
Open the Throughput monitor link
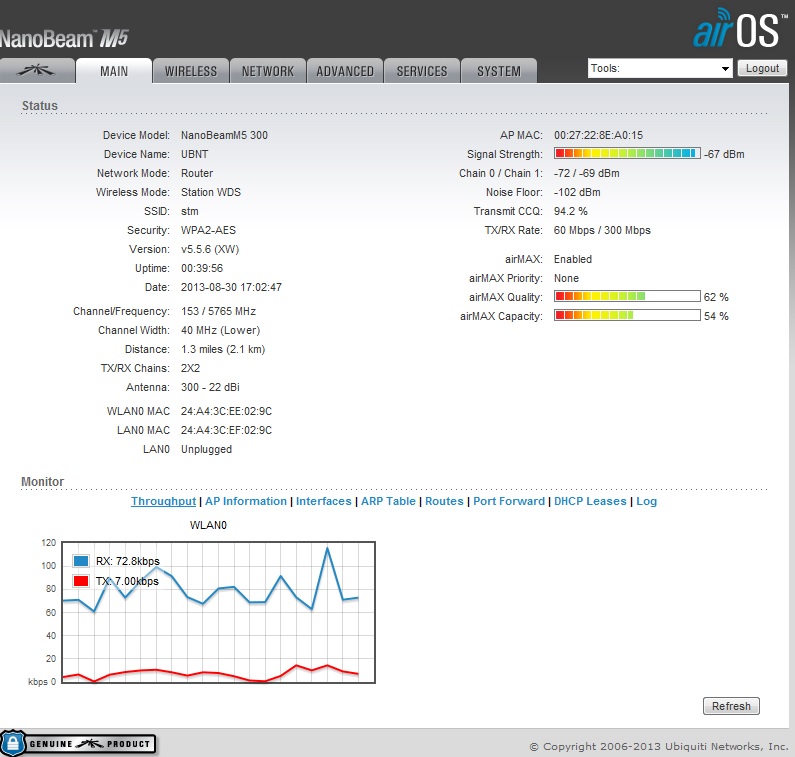click(163, 501)
